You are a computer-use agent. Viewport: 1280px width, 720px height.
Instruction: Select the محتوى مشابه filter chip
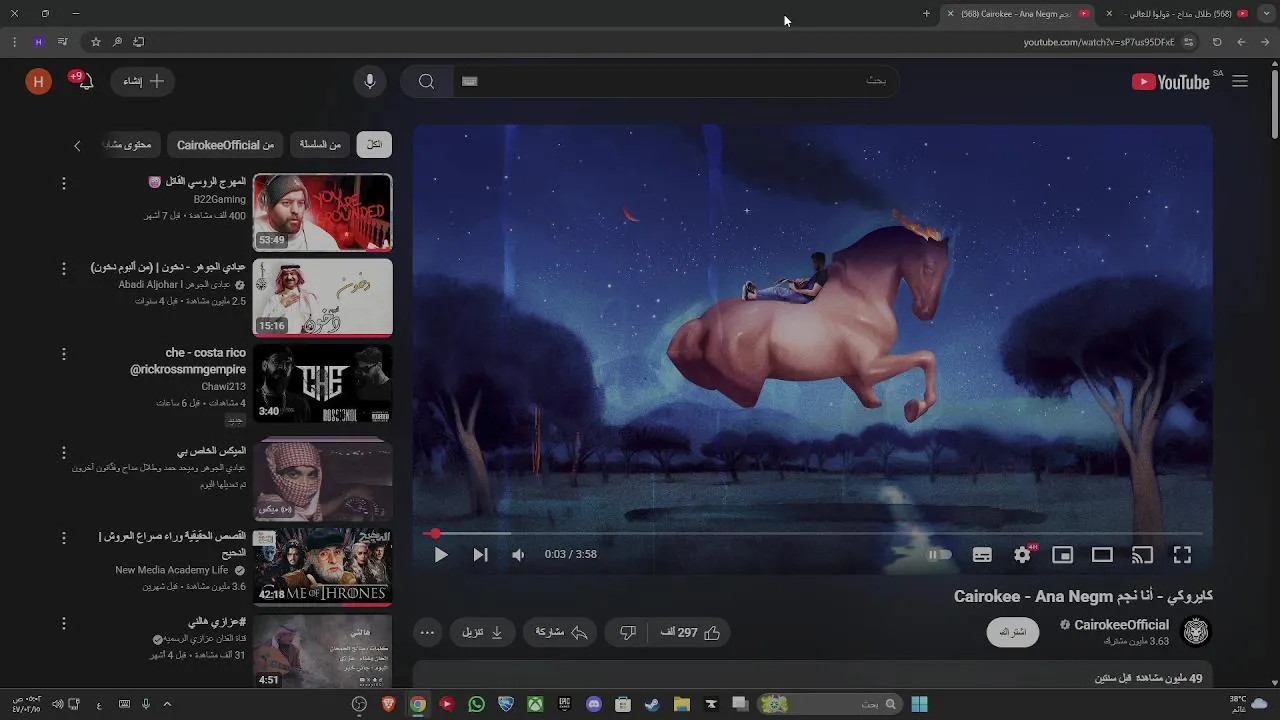130,145
